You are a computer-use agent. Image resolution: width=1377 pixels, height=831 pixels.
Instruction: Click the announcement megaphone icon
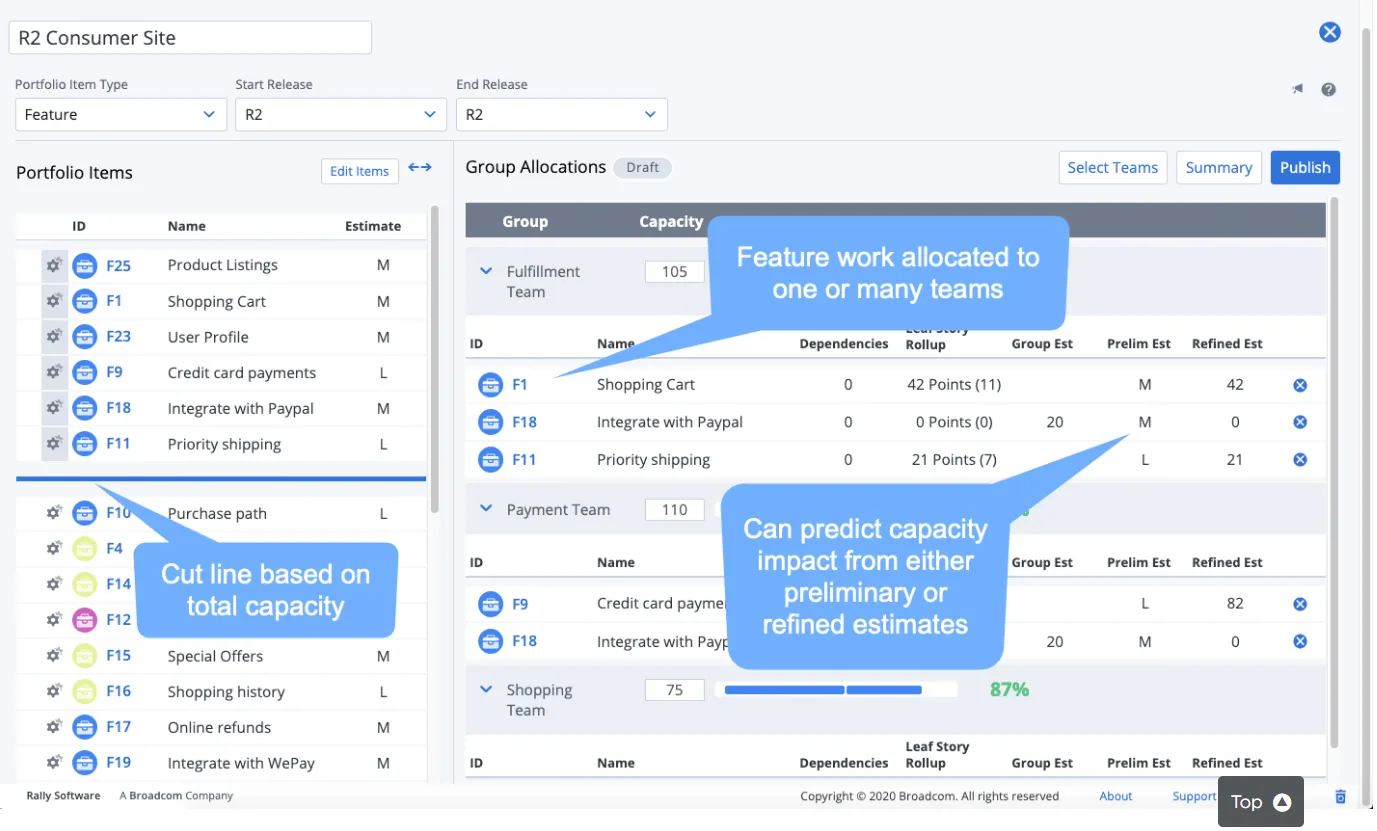pyautogui.click(x=1298, y=89)
